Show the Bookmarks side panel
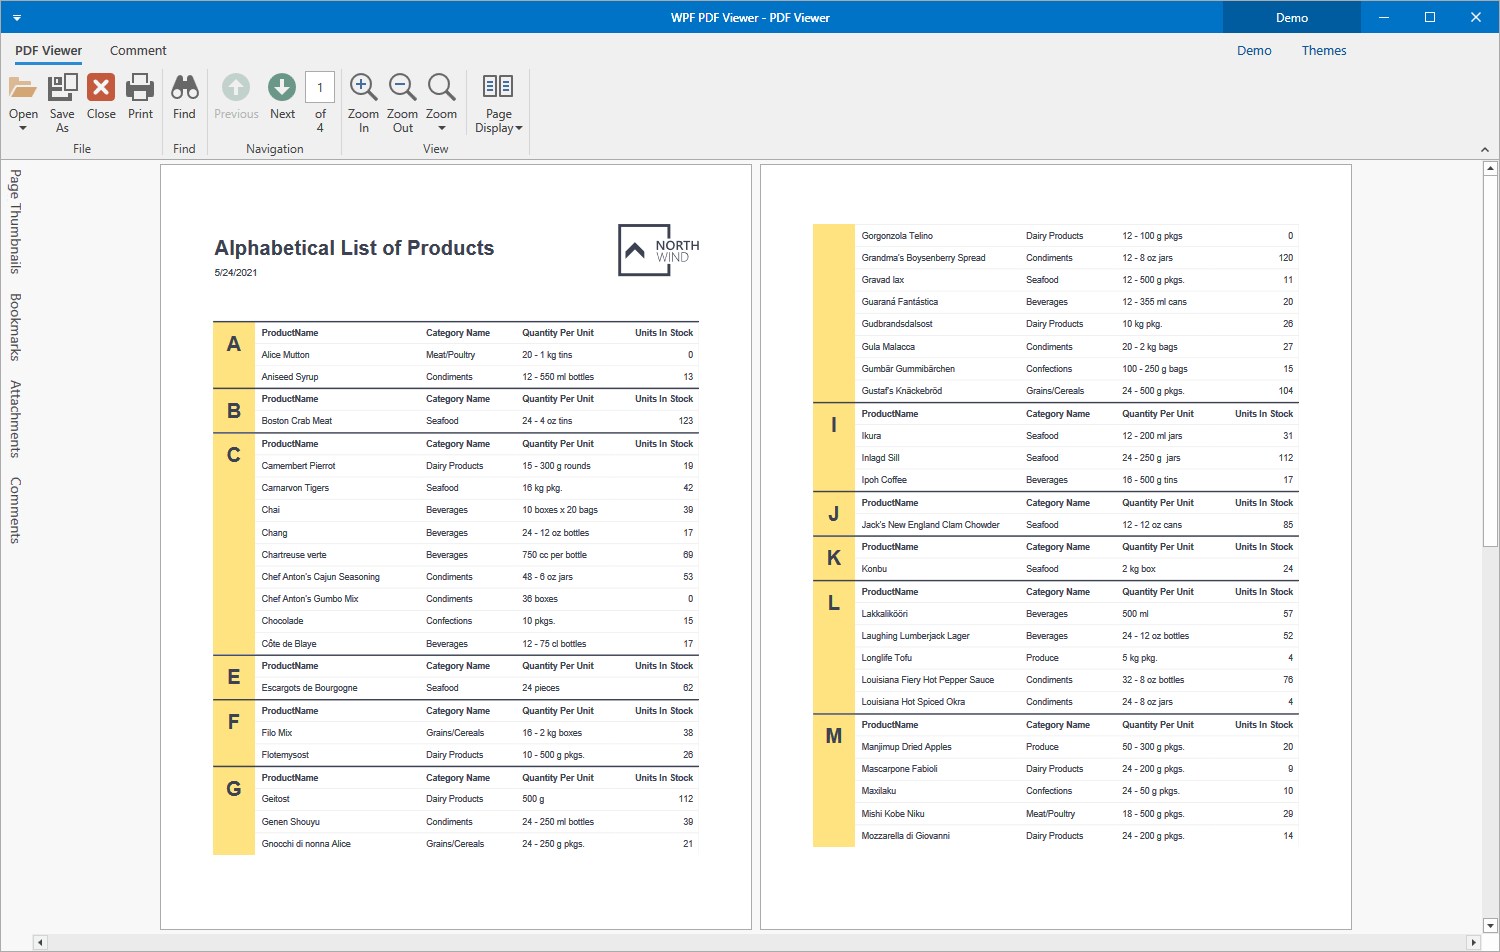The image size is (1500, 952). pyautogui.click(x=15, y=327)
